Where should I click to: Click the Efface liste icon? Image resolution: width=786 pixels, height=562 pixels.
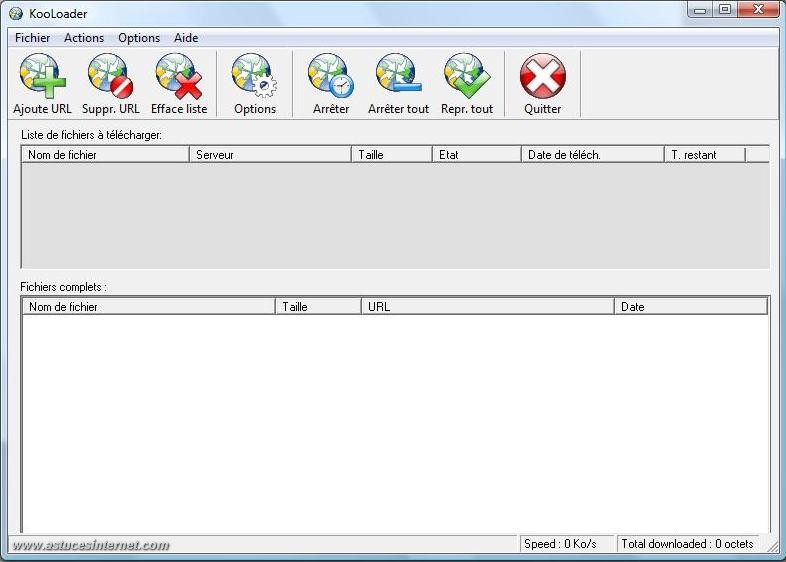point(179,76)
